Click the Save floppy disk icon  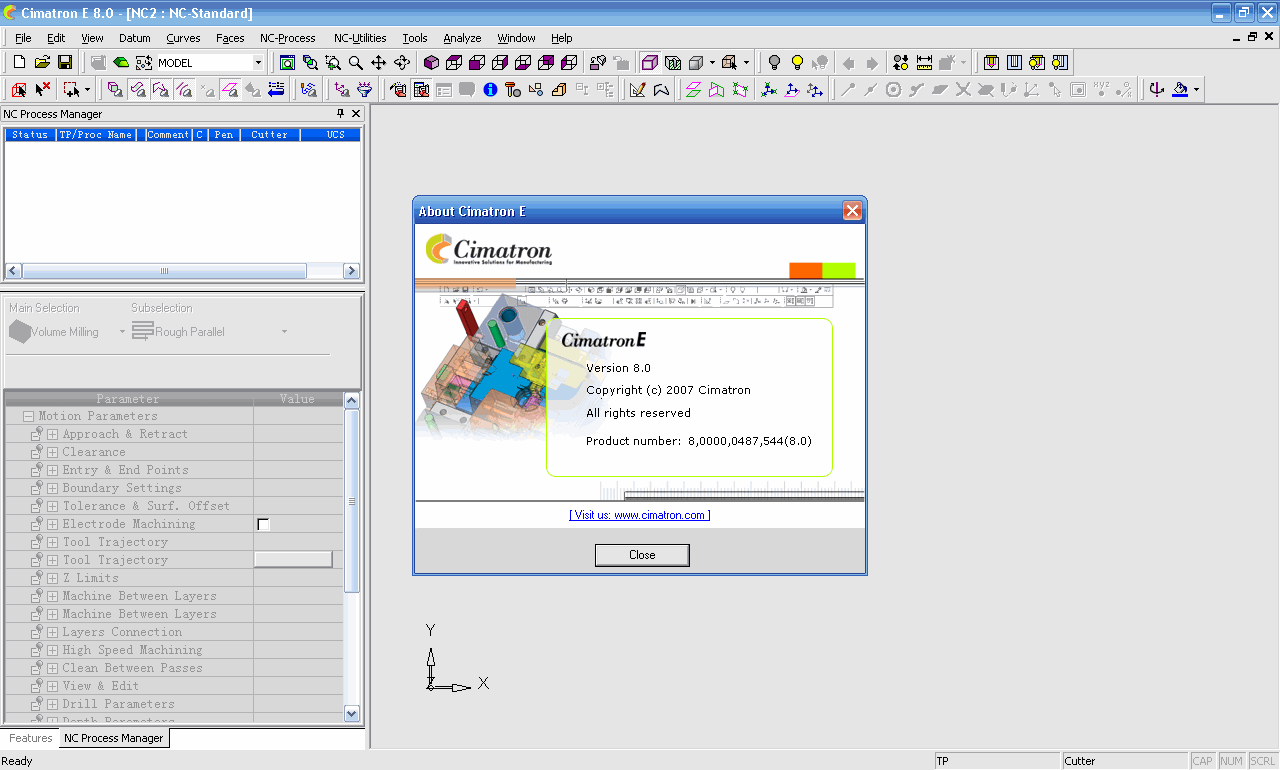64,62
